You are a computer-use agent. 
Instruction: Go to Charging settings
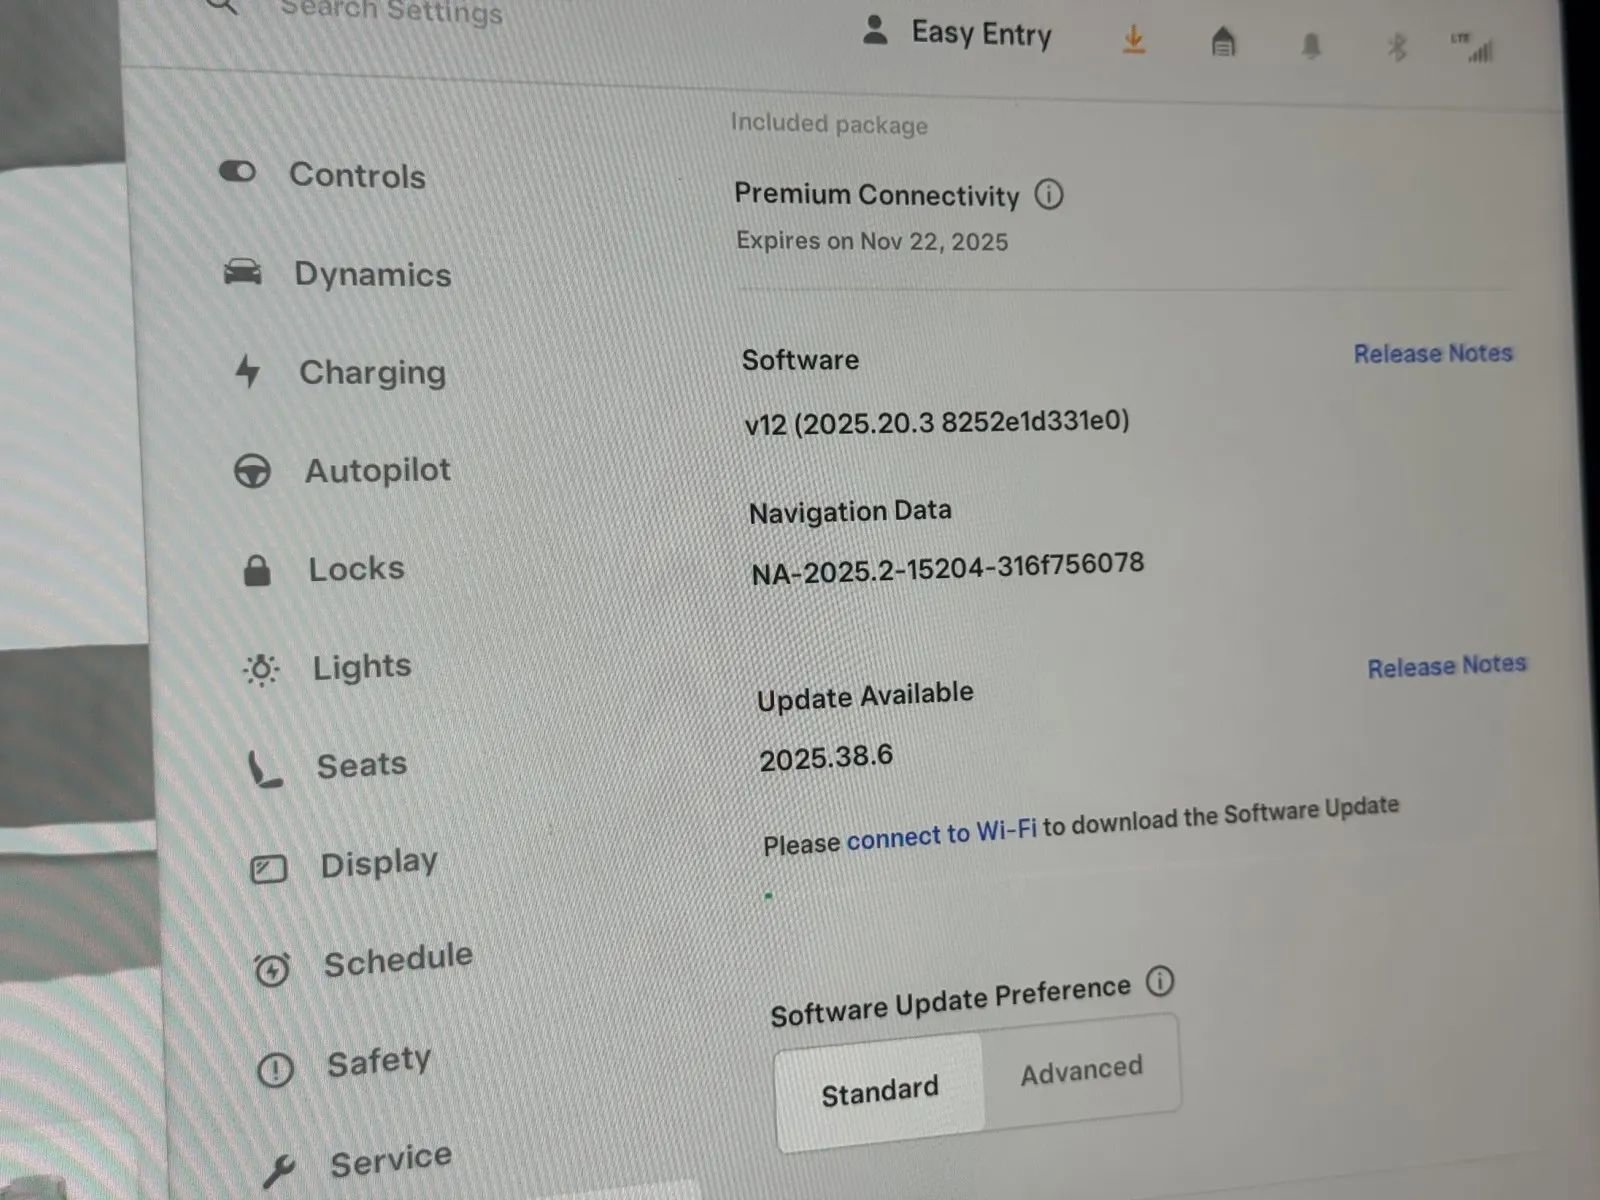pyautogui.click(x=371, y=372)
